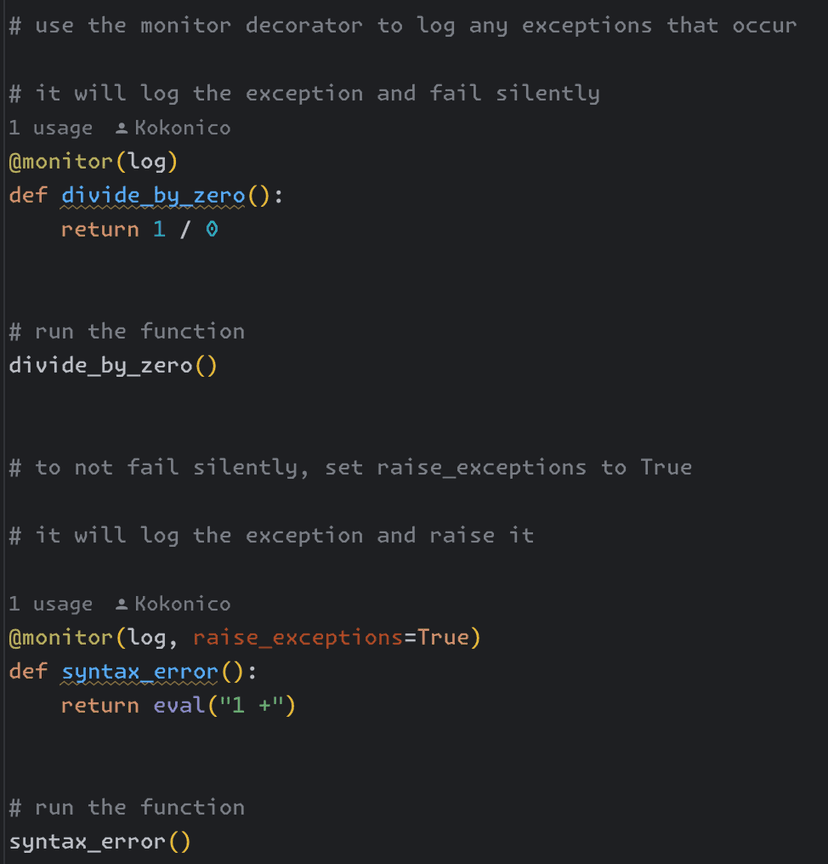Click Kokonico author label above divide_by_zero
The height and width of the screenshot is (864, 828).
point(182,128)
